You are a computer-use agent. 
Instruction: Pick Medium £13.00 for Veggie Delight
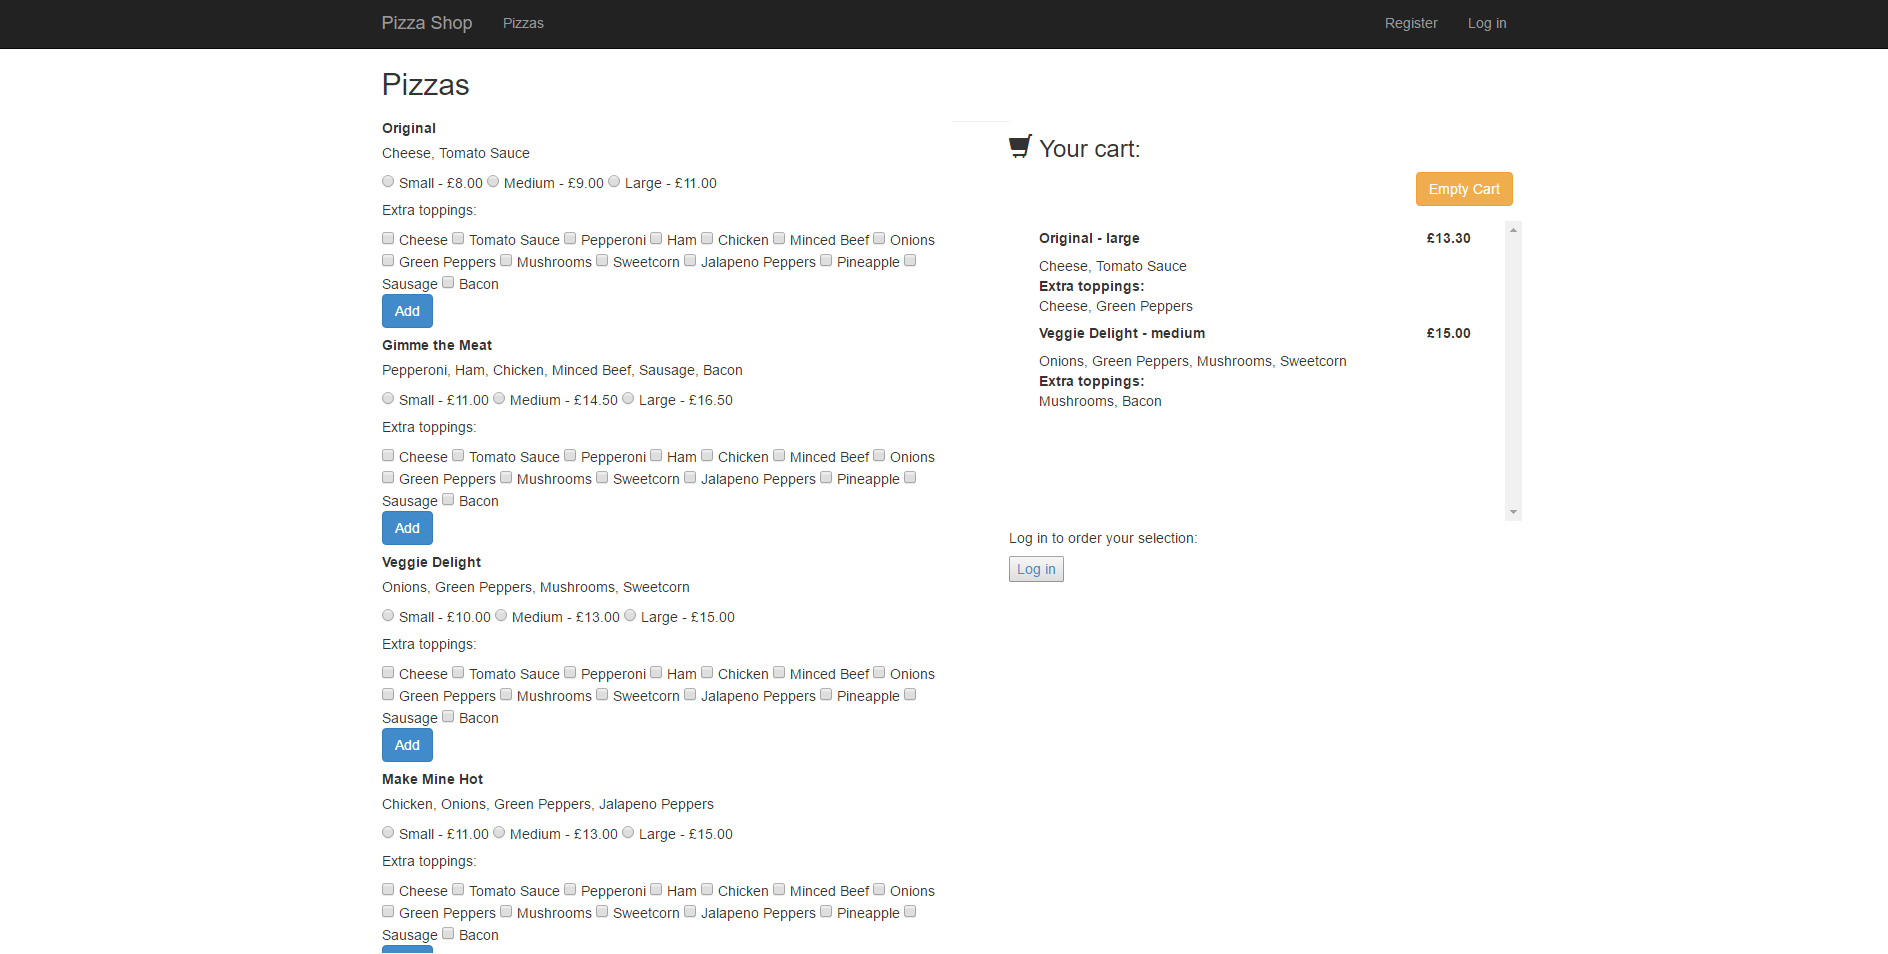[501, 616]
